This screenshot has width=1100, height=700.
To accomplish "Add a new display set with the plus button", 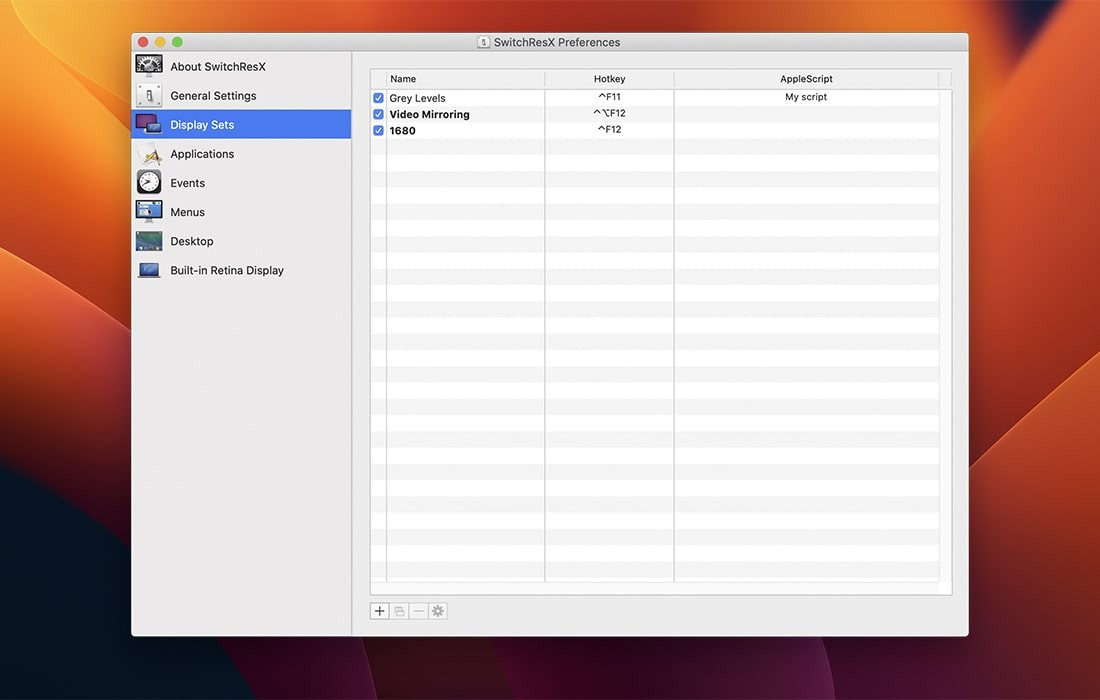I will [x=379, y=610].
